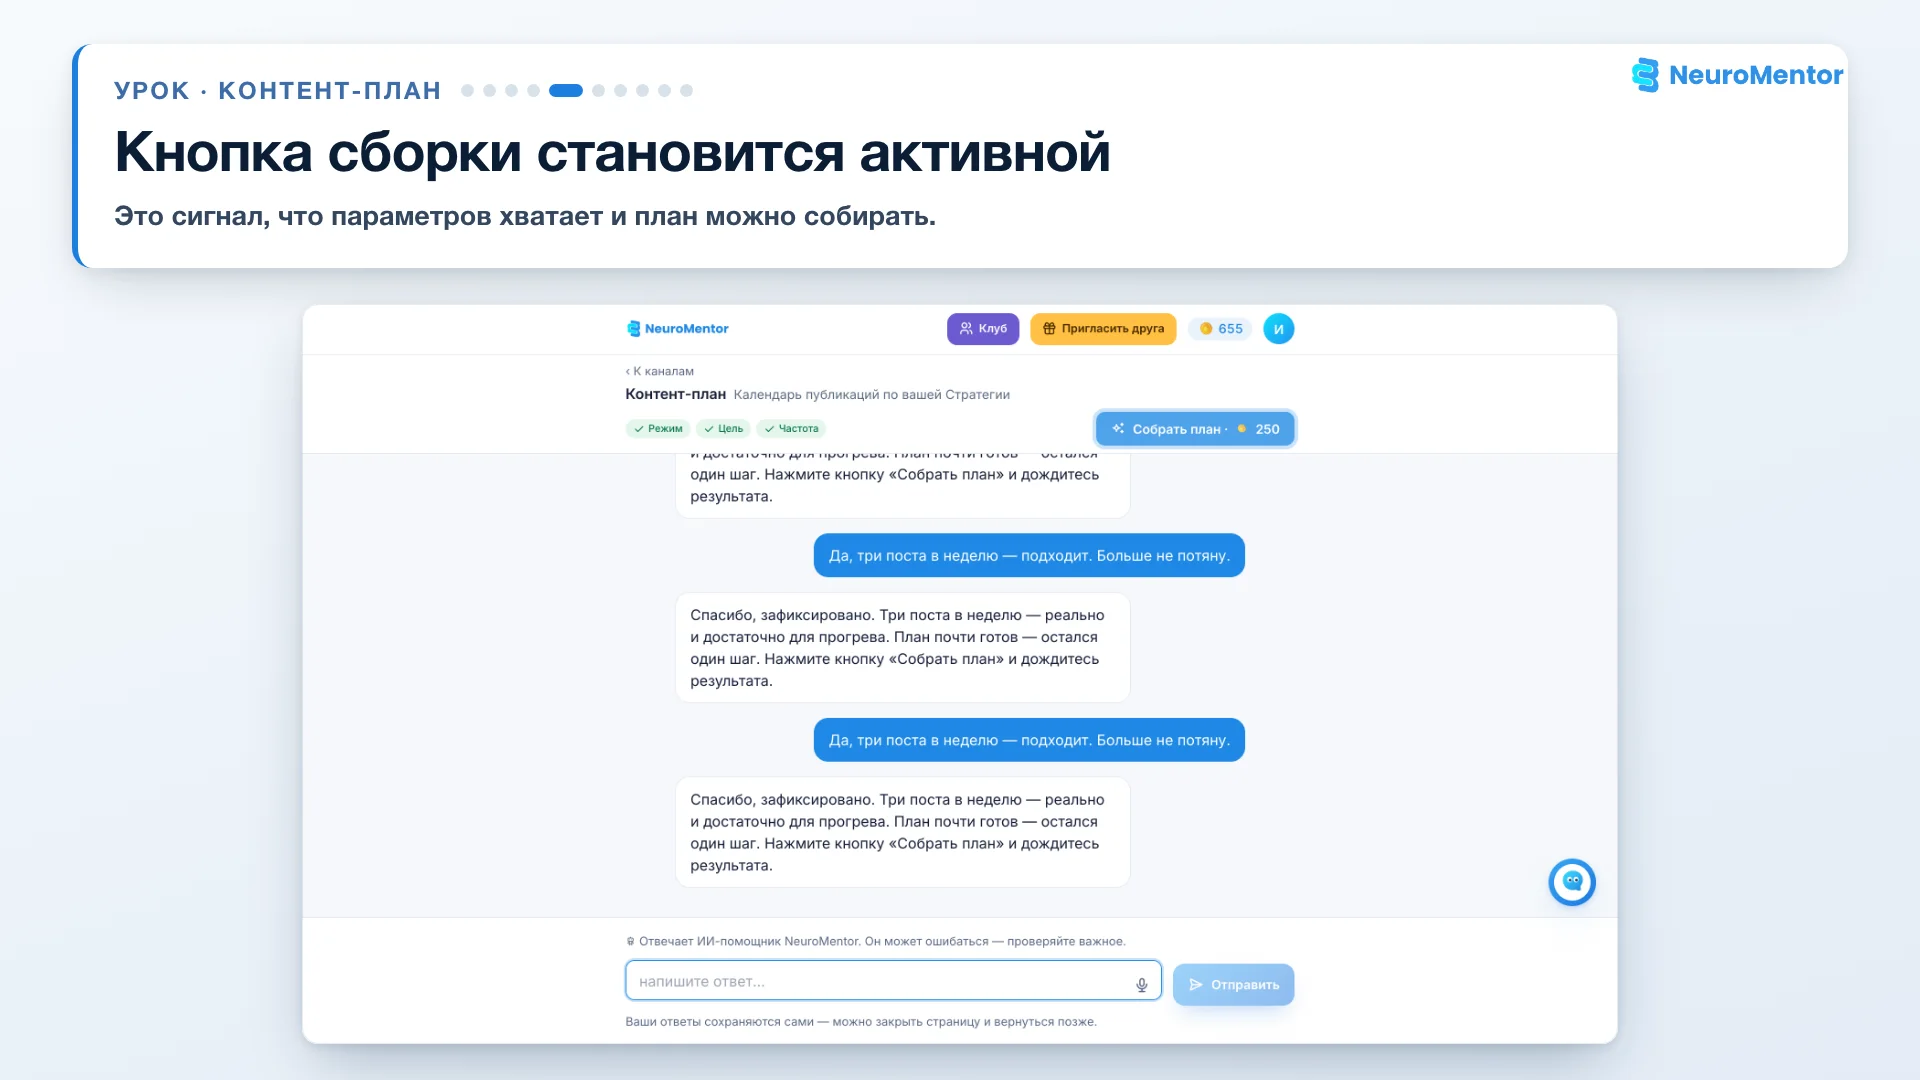Click the slide title Кнопка сборки становится активной
This screenshot has height=1080, width=1920.
coord(612,152)
